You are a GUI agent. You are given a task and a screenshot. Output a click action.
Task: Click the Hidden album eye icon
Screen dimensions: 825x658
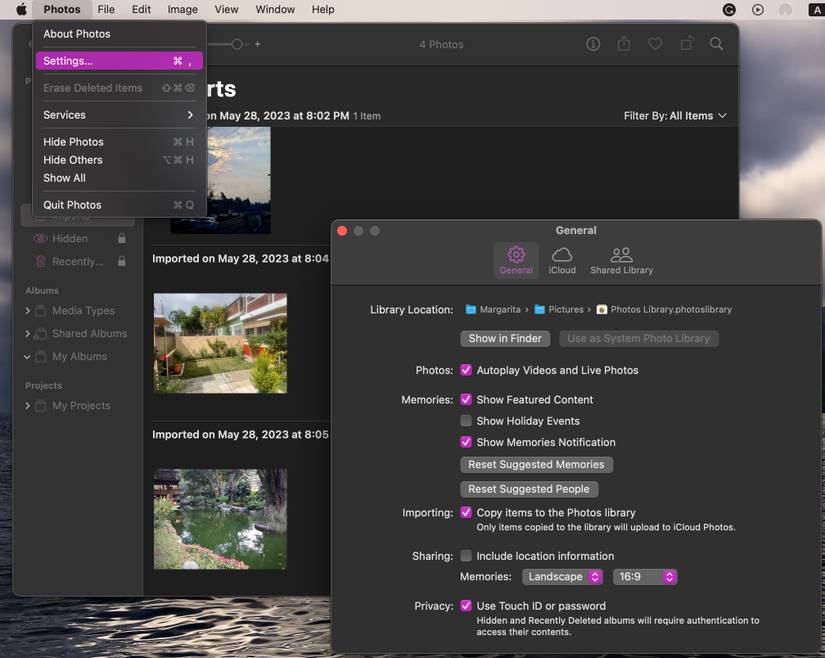pyautogui.click(x=41, y=238)
